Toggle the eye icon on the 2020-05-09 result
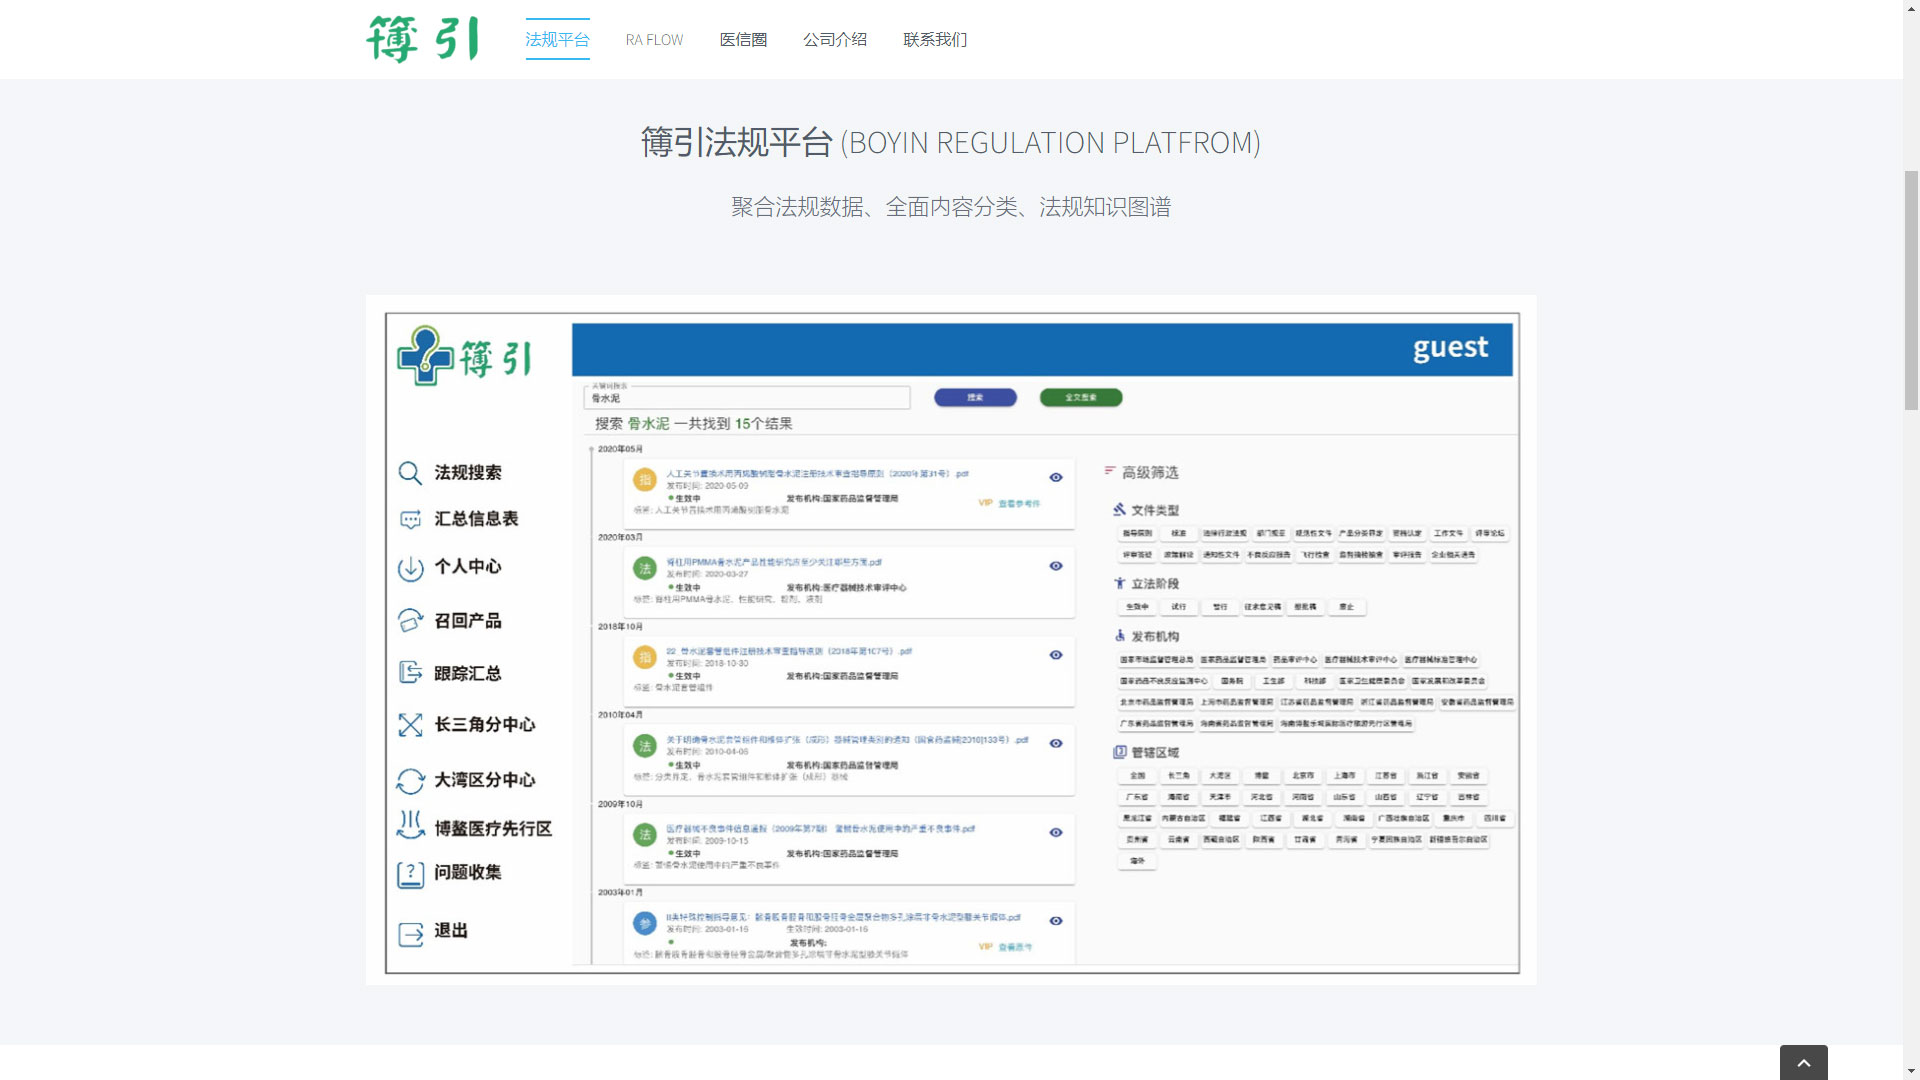1920x1080 pixels. tap(1056, 477)
